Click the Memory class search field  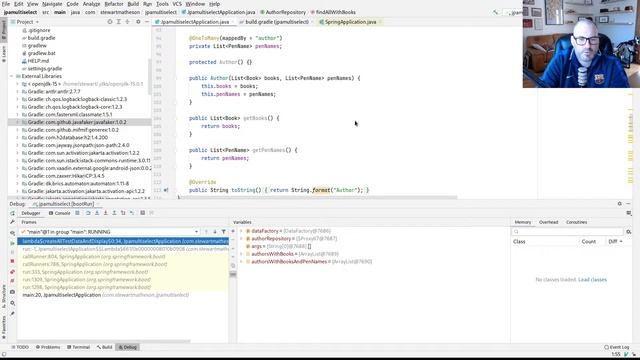(567, 232)
